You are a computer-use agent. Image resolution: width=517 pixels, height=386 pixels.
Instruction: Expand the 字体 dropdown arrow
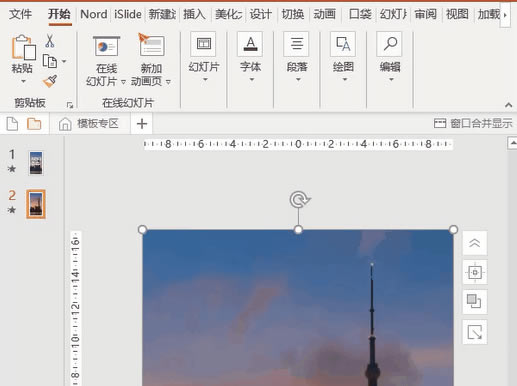252,80
